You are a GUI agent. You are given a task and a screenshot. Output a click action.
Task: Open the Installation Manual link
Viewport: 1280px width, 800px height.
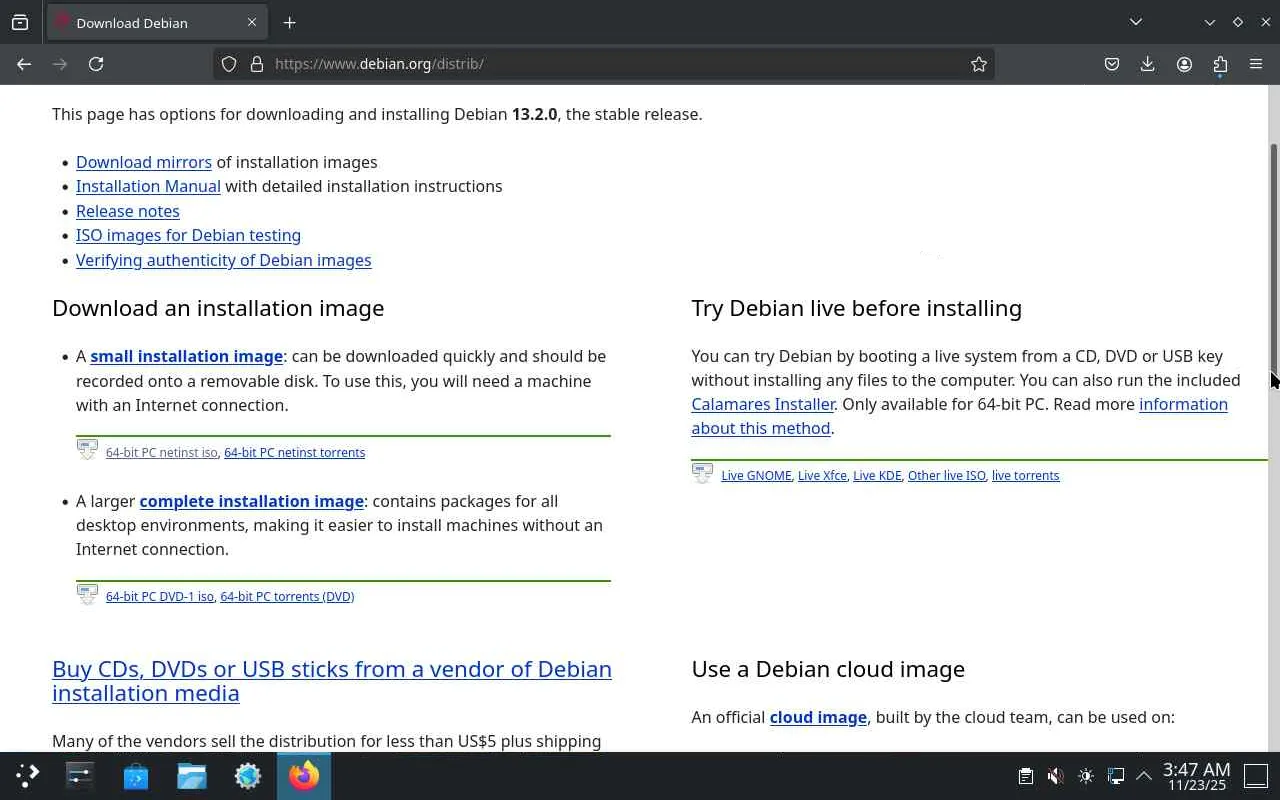pos(148,186)
